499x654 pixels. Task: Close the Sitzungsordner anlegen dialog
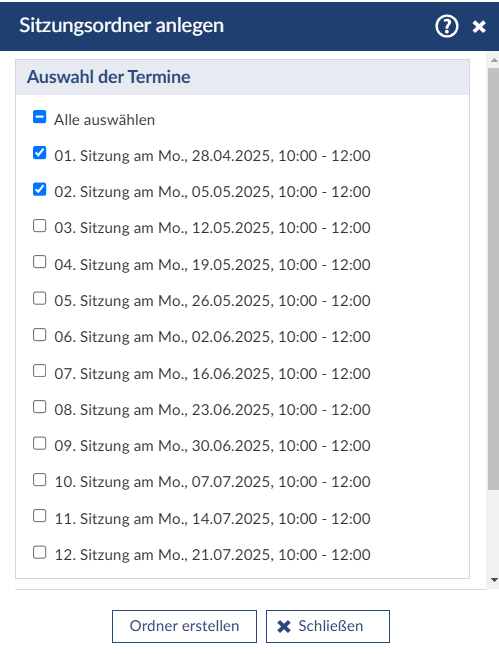click(479, 27)
